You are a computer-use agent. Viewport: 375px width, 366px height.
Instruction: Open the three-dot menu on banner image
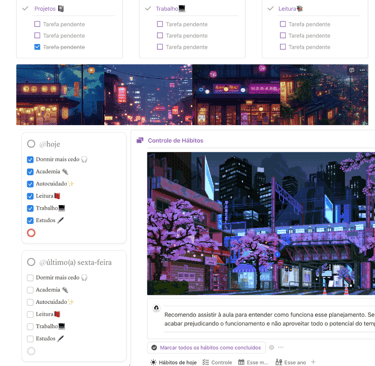click(x=362, y=70)
